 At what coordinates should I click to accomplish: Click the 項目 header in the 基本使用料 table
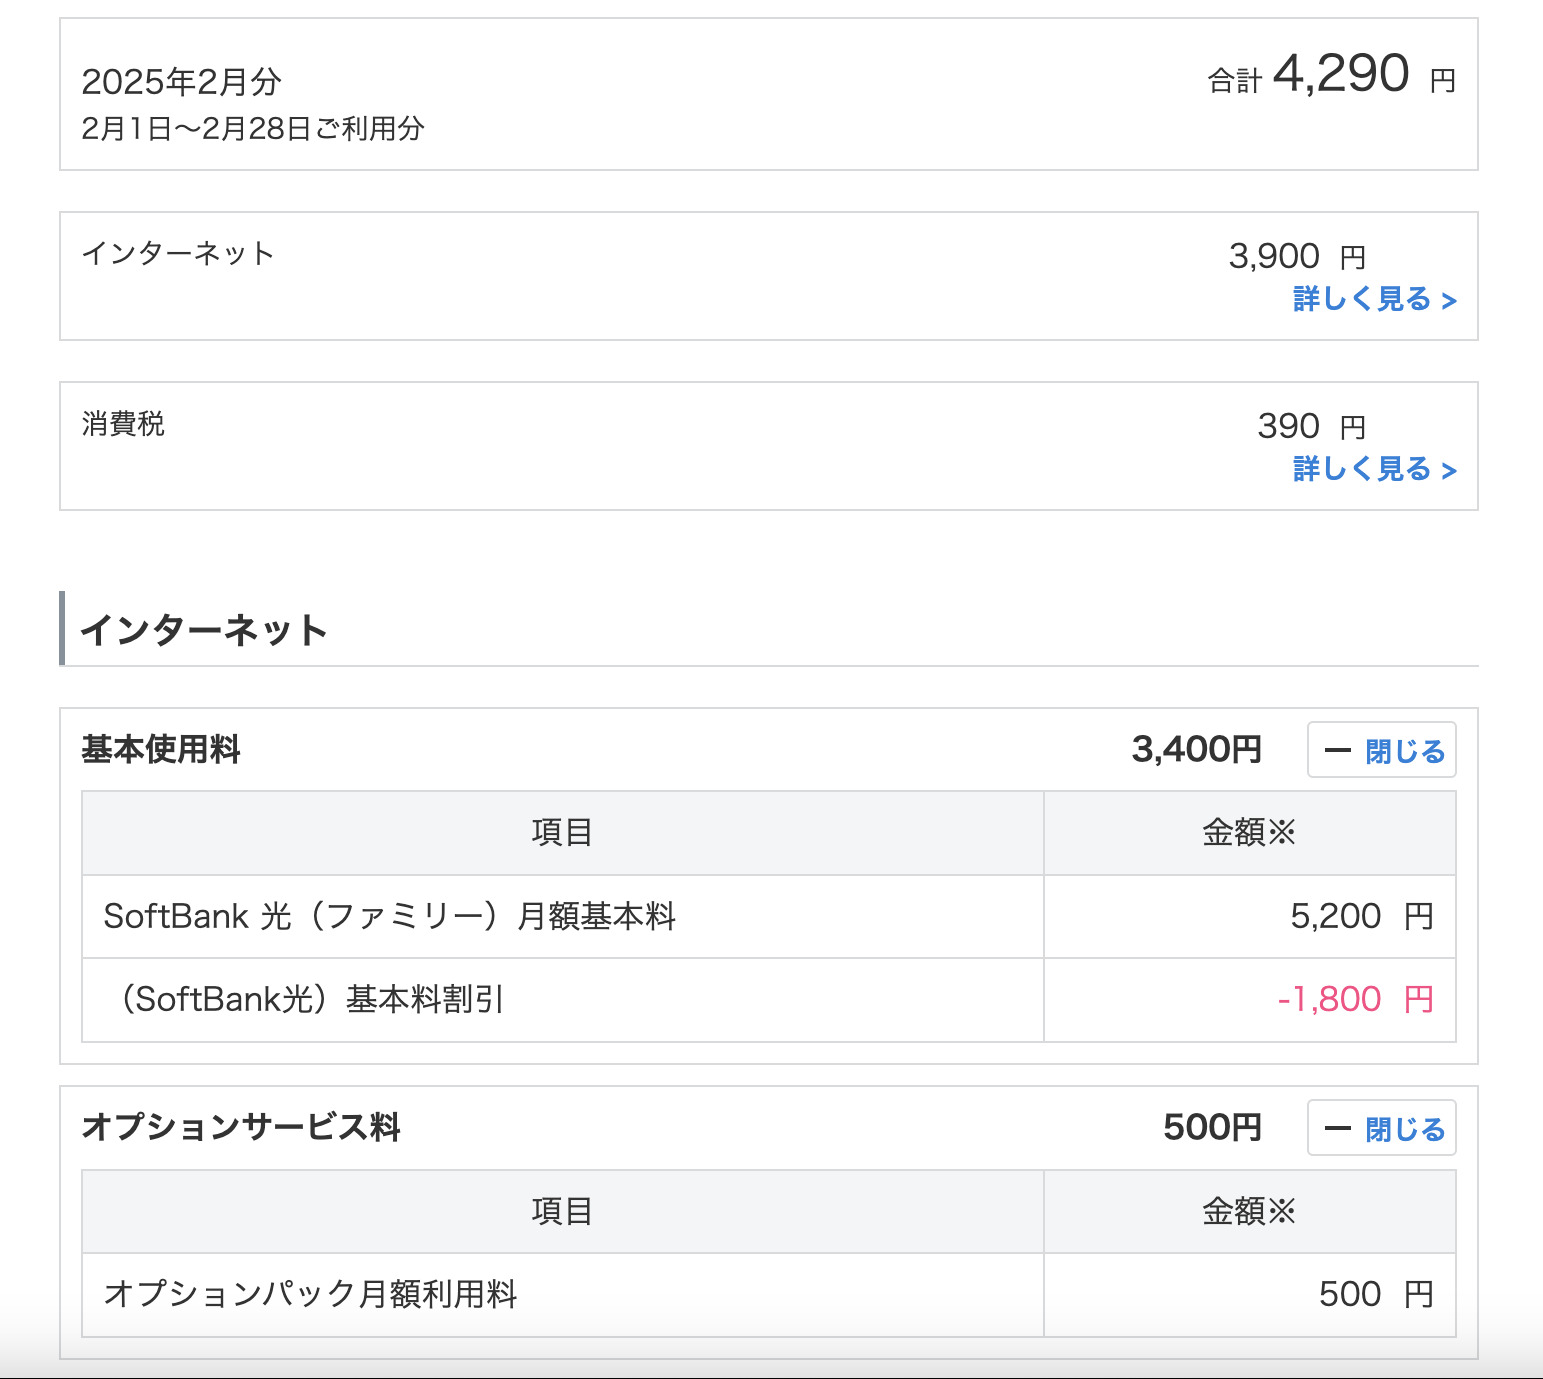pos(562,832)
